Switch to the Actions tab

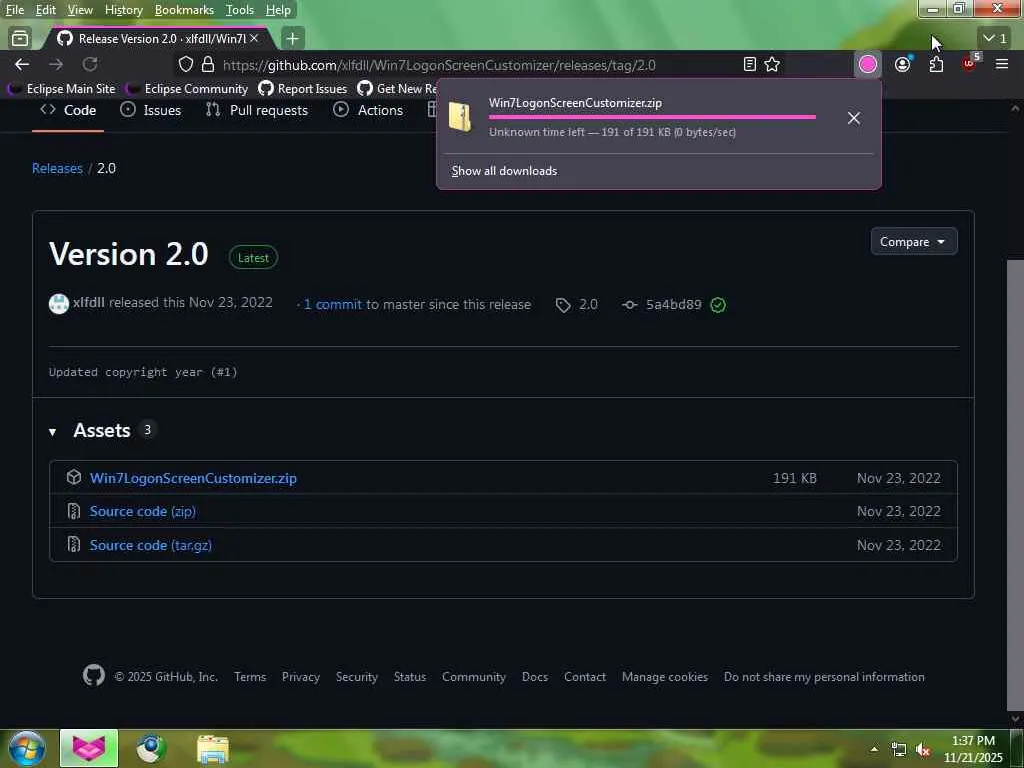(368, 110)
